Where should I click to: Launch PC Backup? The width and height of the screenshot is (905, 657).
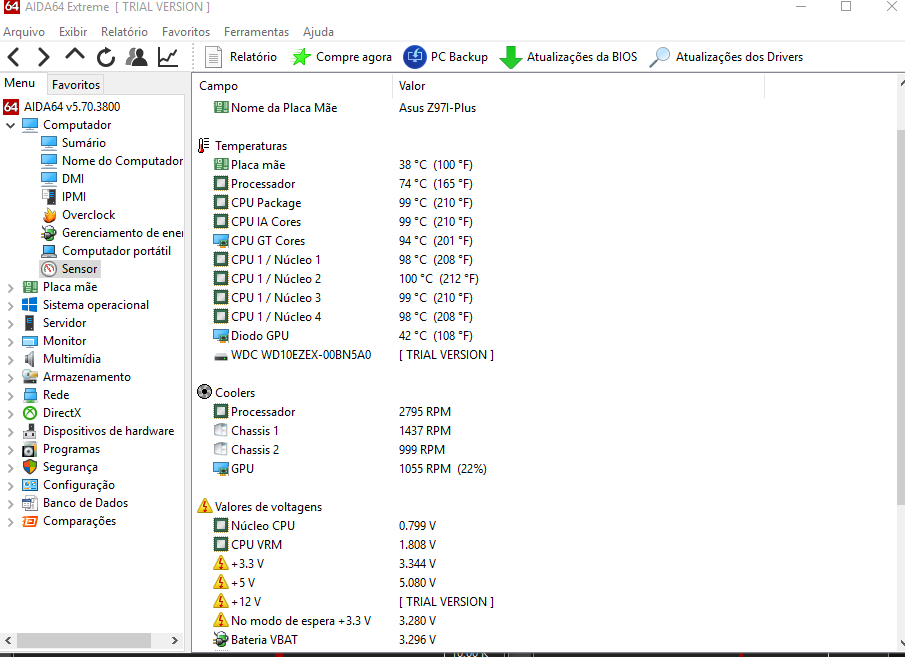click(x=445, y=57)
